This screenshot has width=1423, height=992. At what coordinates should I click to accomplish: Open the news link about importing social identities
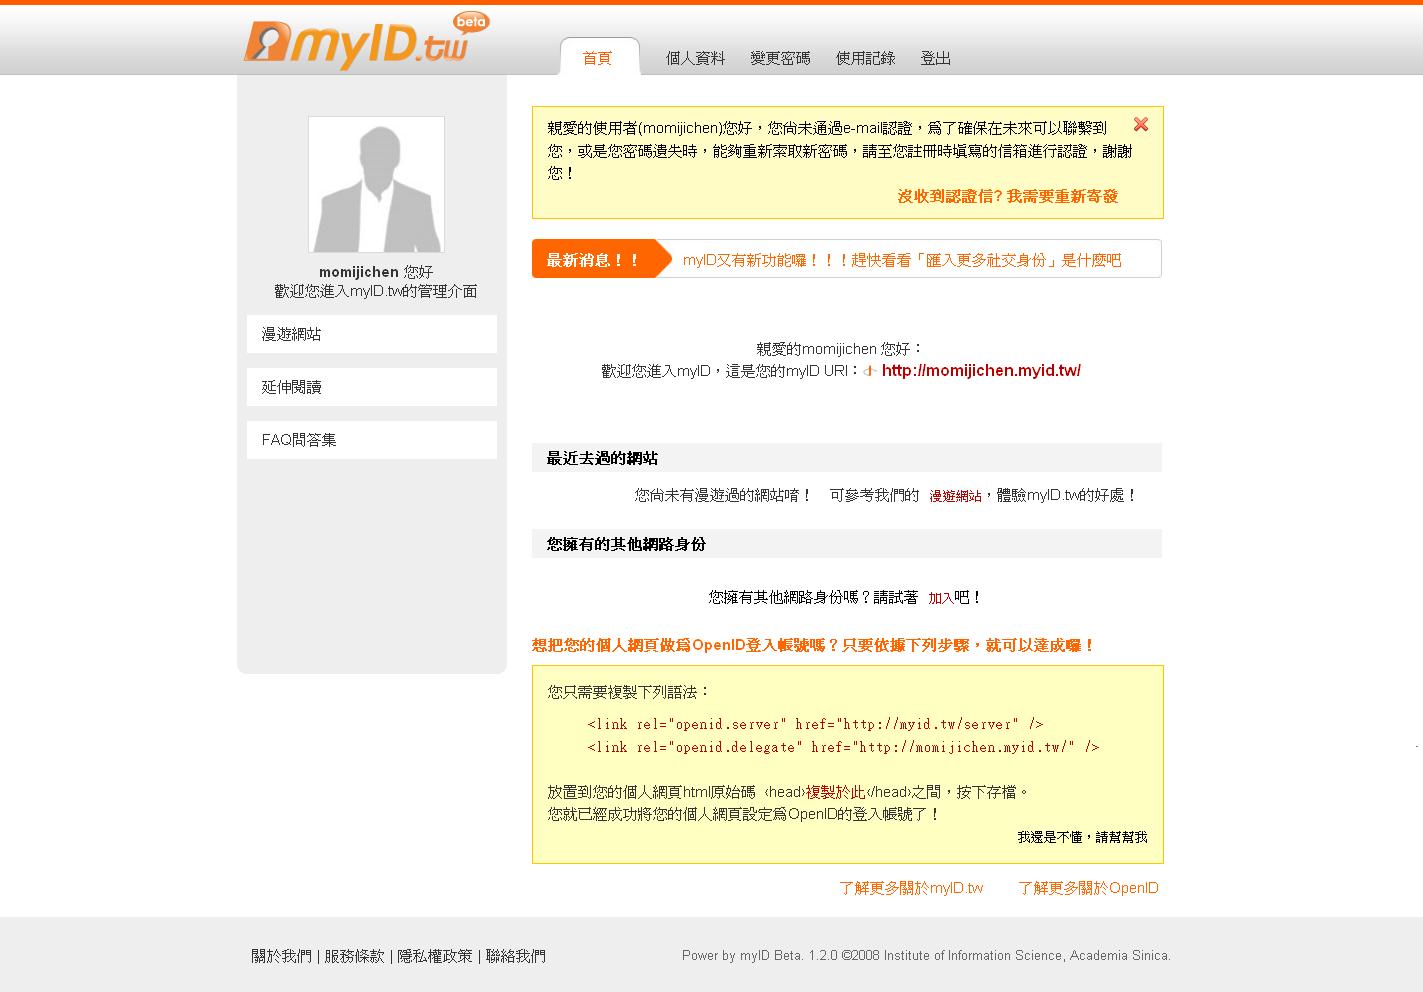tap(902, 260)
